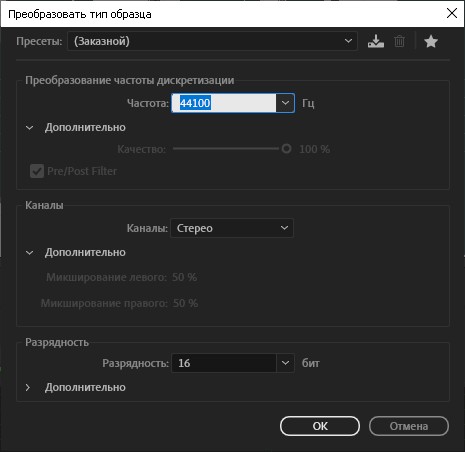Open the Частота sample rate dropdown arrow
The image size is (465, 452).
coord(285,103)
